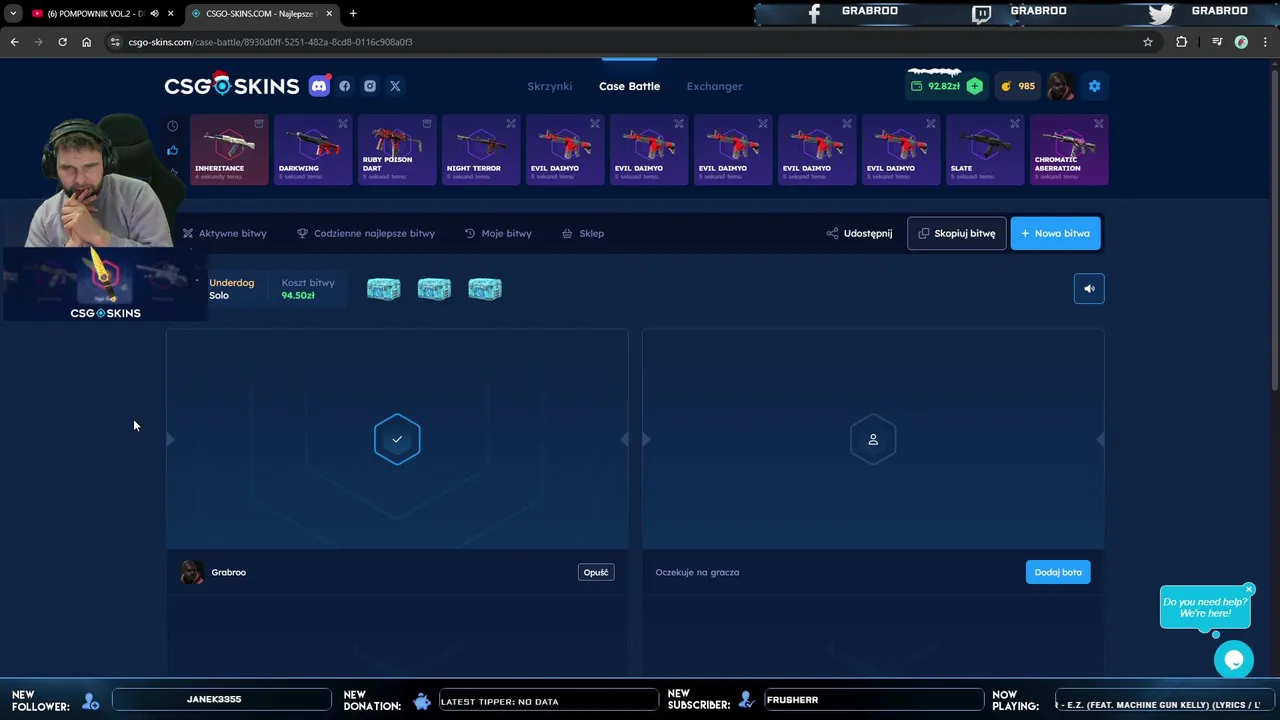The width and height of the screenshot is (1280, 720).
Task: Dismiss the 'Do you need help?' popup
Action: (x=1249, y=589)
